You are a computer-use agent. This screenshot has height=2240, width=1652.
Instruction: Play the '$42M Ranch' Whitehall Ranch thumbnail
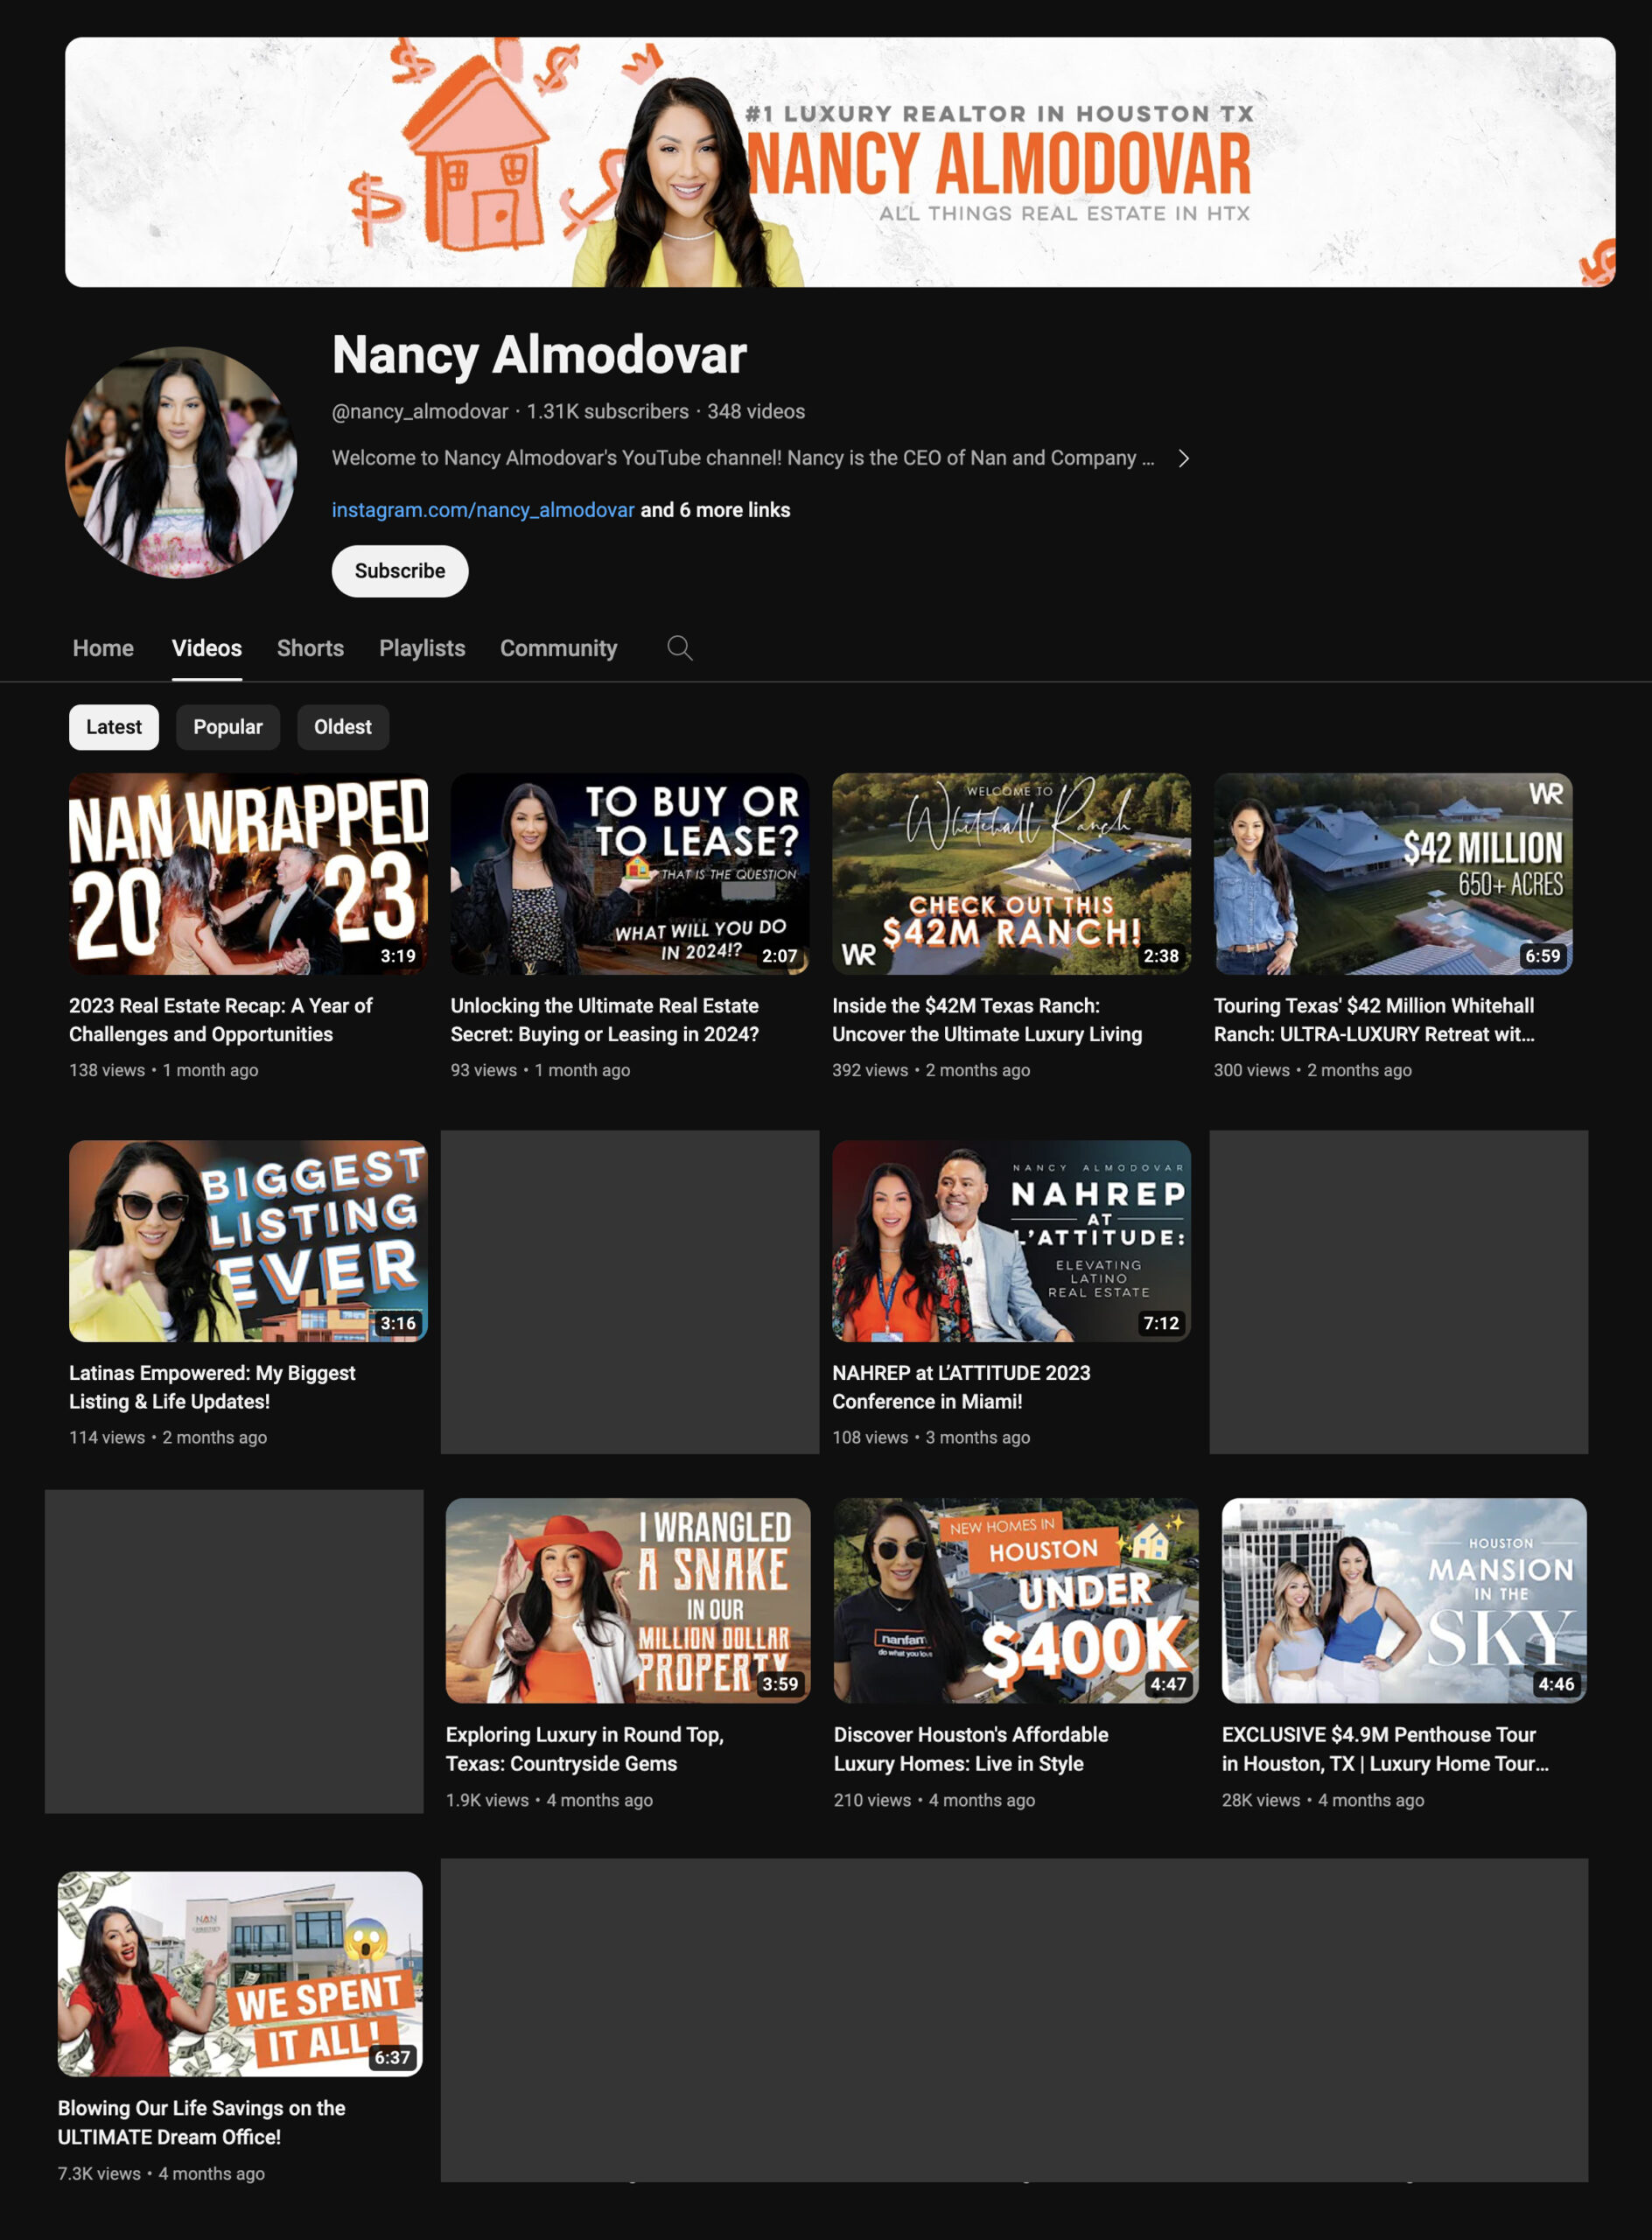[x=1011, y=874]
